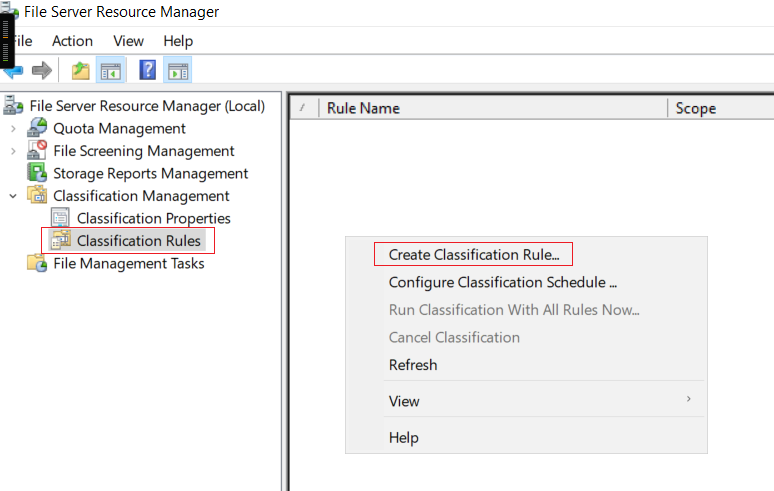Select File Management Tasks in the tree
The image size is (774, 491).
pos(129,264)
